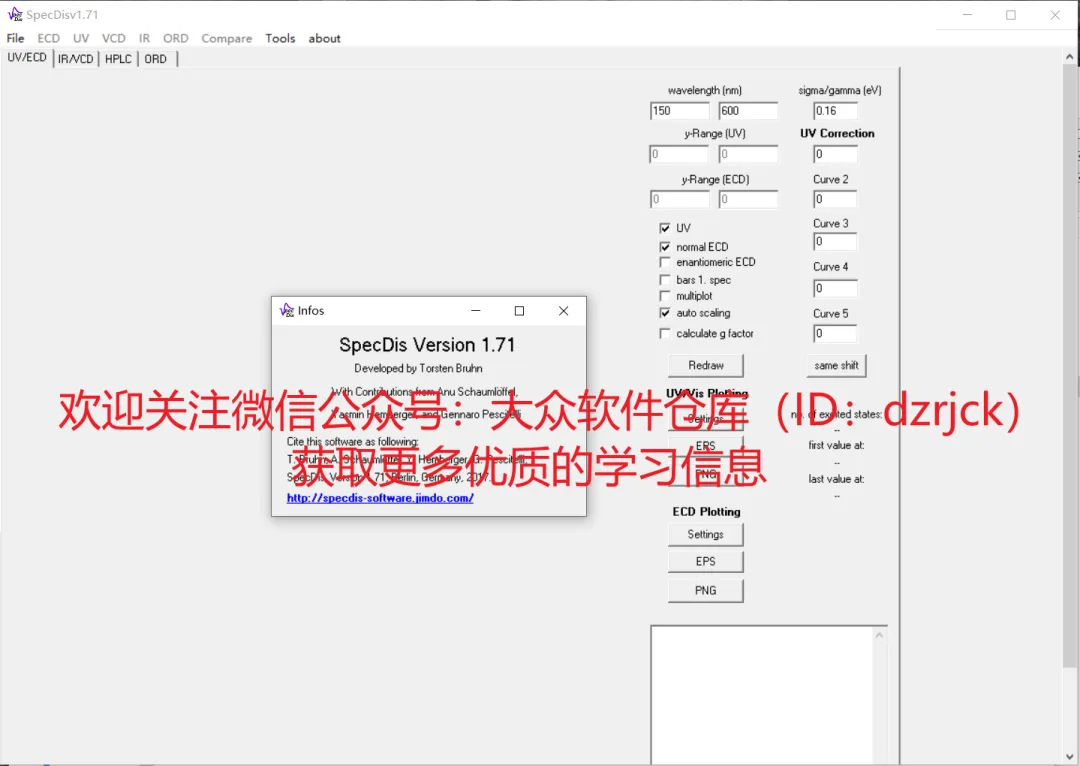Open the VCD menu
The width and height of the screenshot is (1080, 766).
114,39
